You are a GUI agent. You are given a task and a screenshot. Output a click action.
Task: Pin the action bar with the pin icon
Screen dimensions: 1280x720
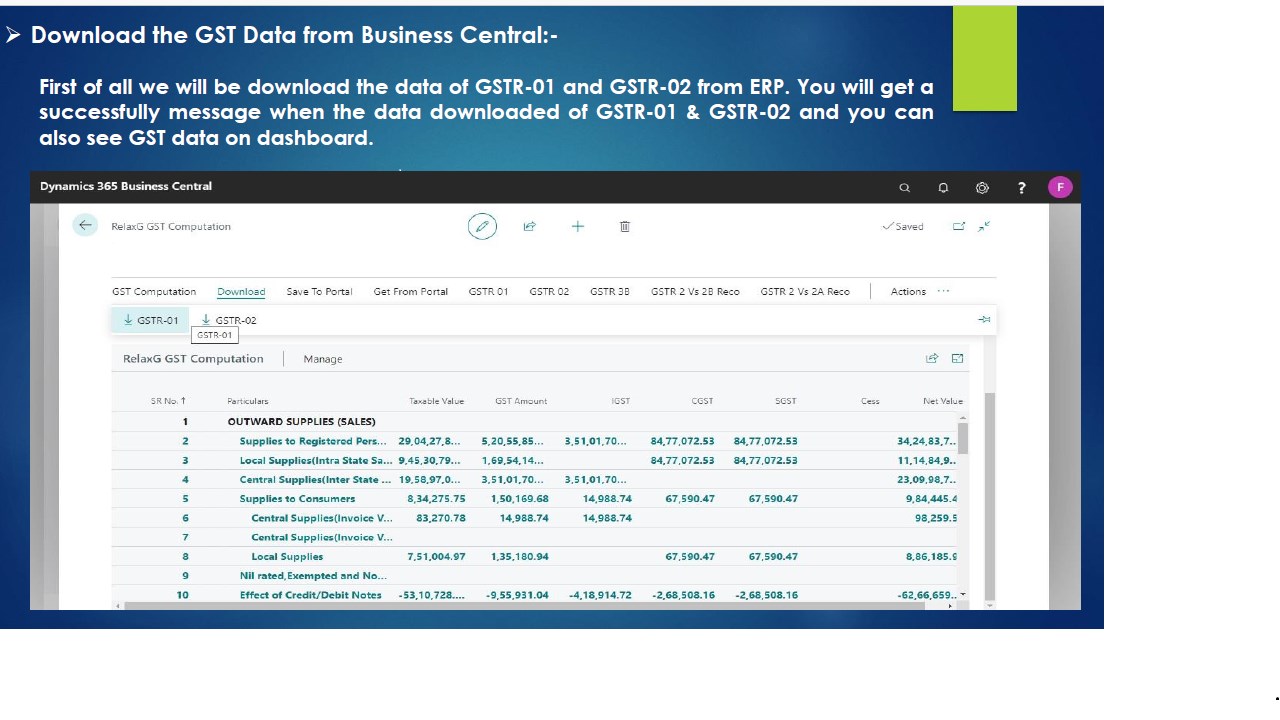[x=984, y=320]
